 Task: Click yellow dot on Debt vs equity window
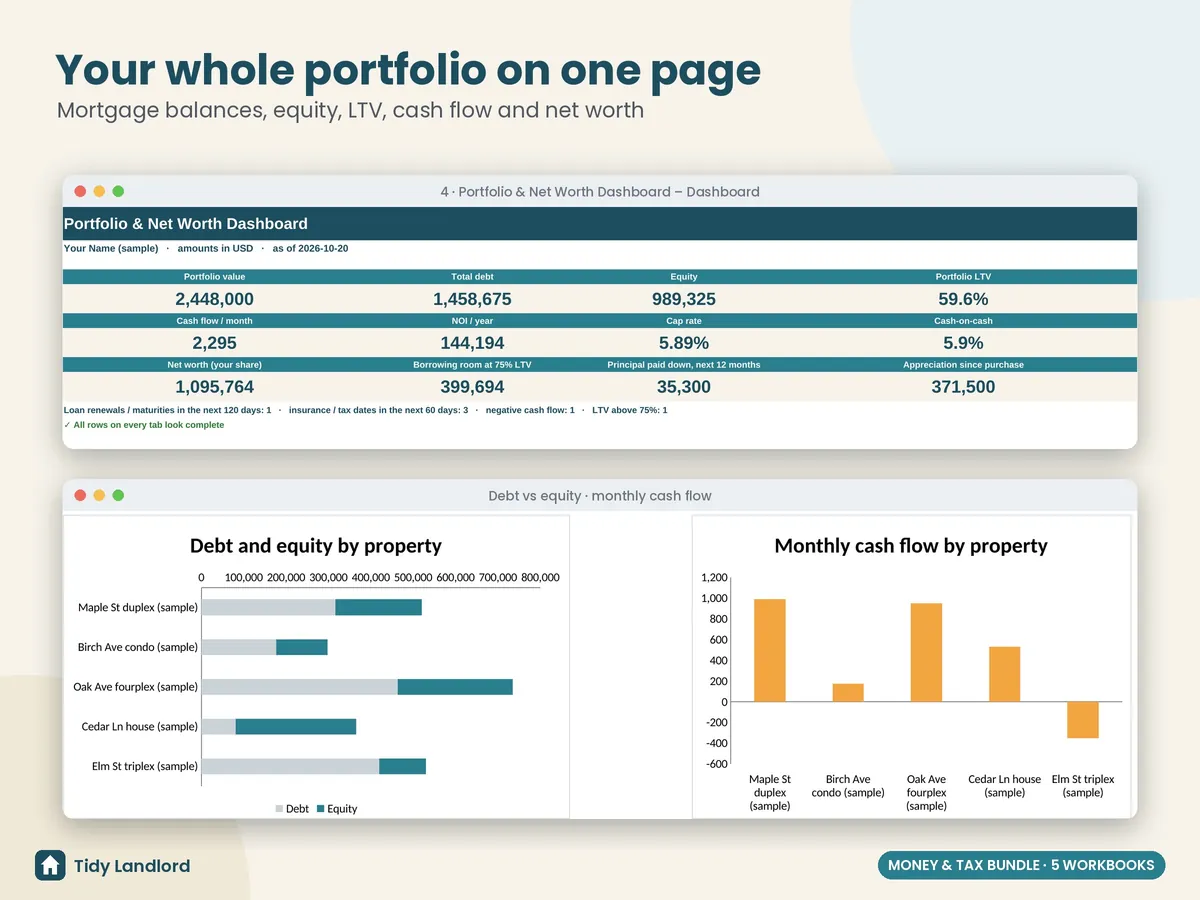coord(99,495)
